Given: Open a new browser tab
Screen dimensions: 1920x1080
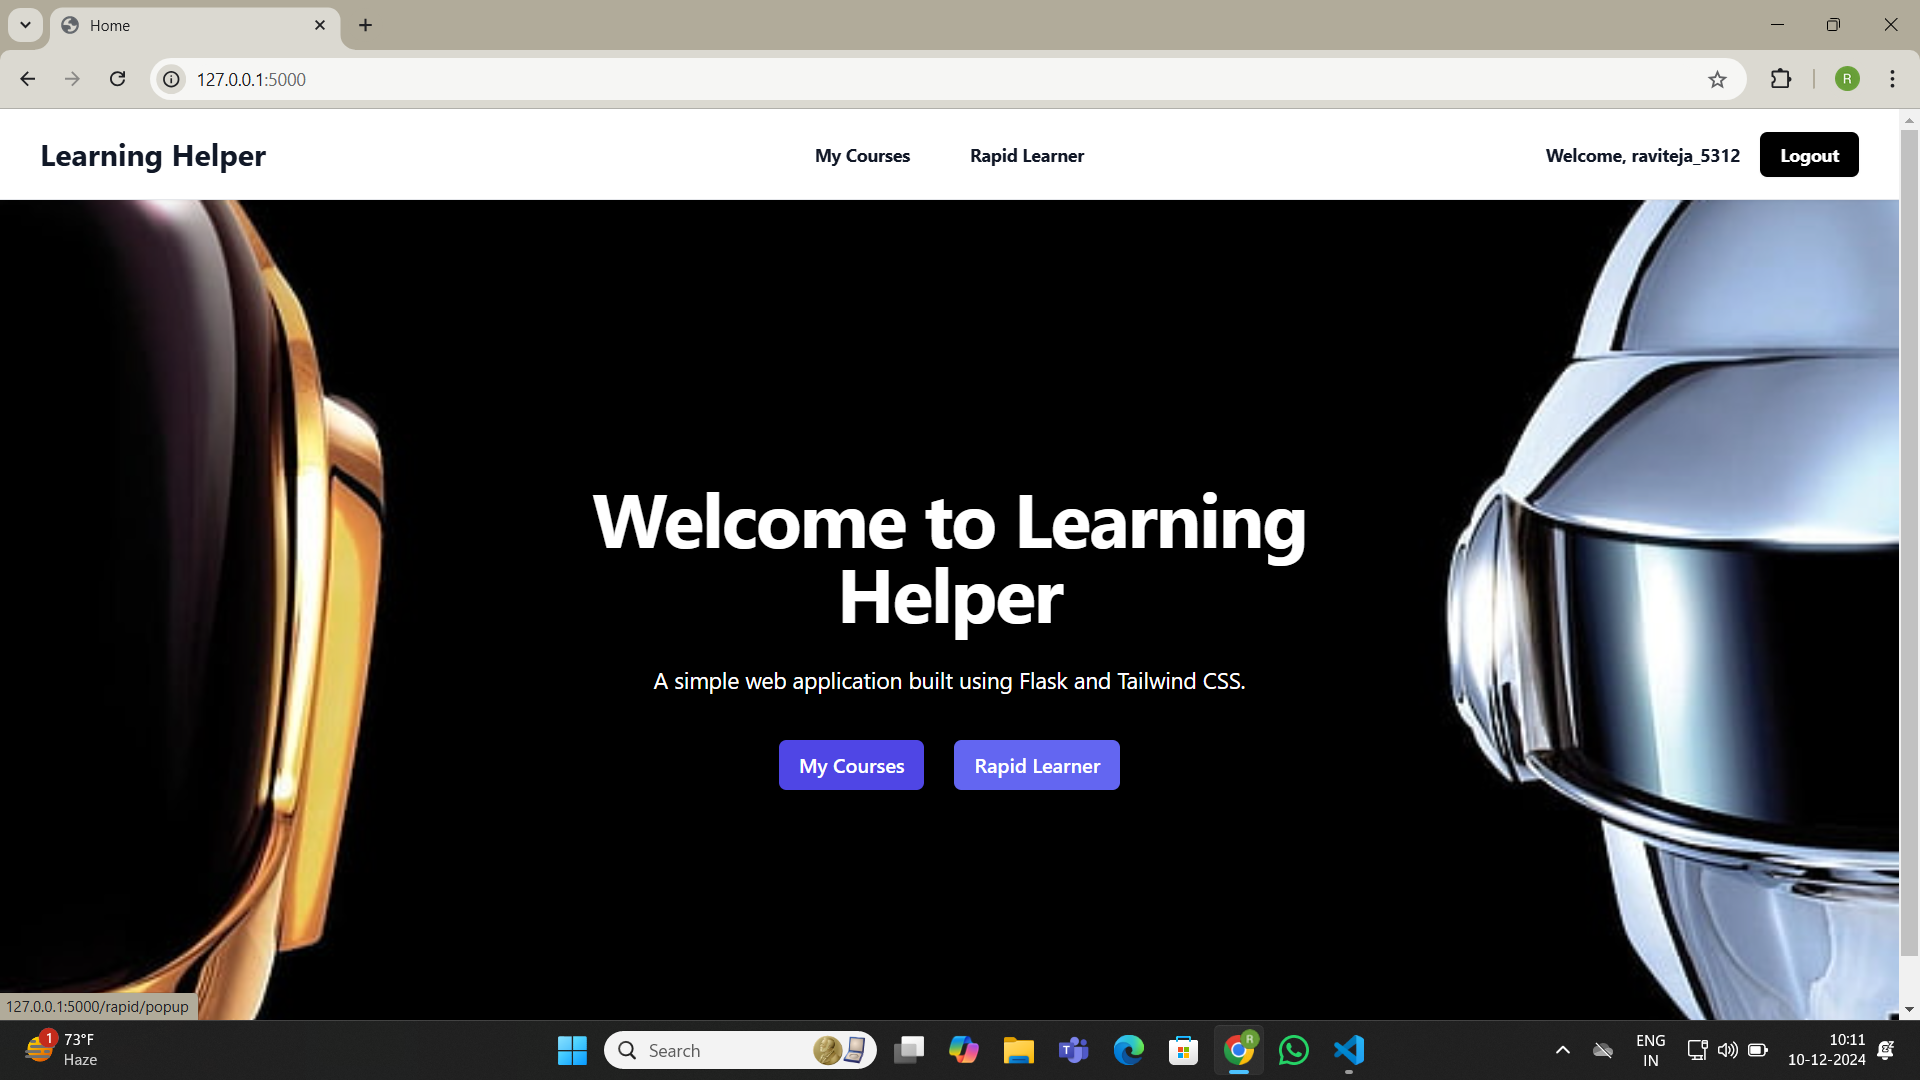Looking at the screenshot, I should pos(366,25).
